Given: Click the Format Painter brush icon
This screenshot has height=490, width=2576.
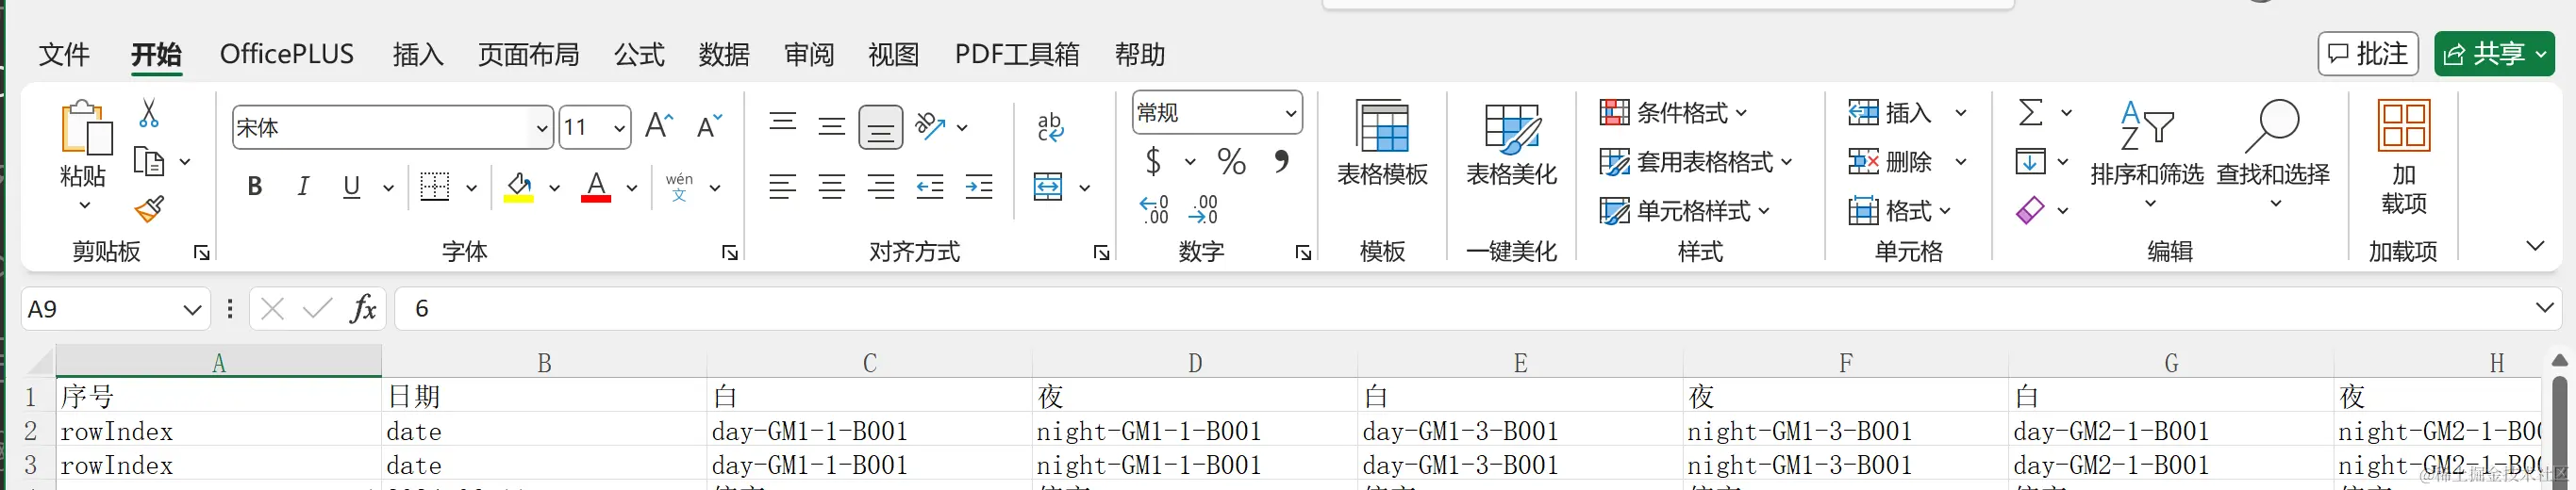Looking at the screenshot, I should click(149, 209).
